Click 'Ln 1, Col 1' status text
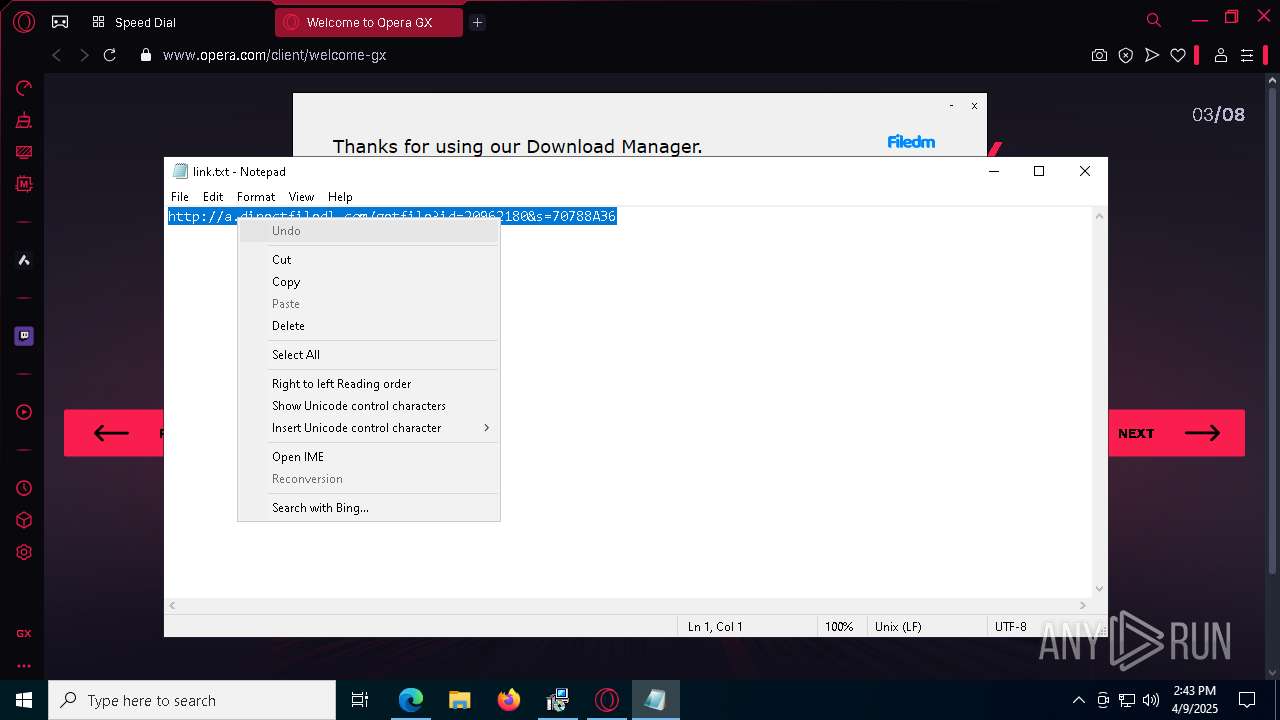This screenshot has height=720, width=1280. coord(715,627)
